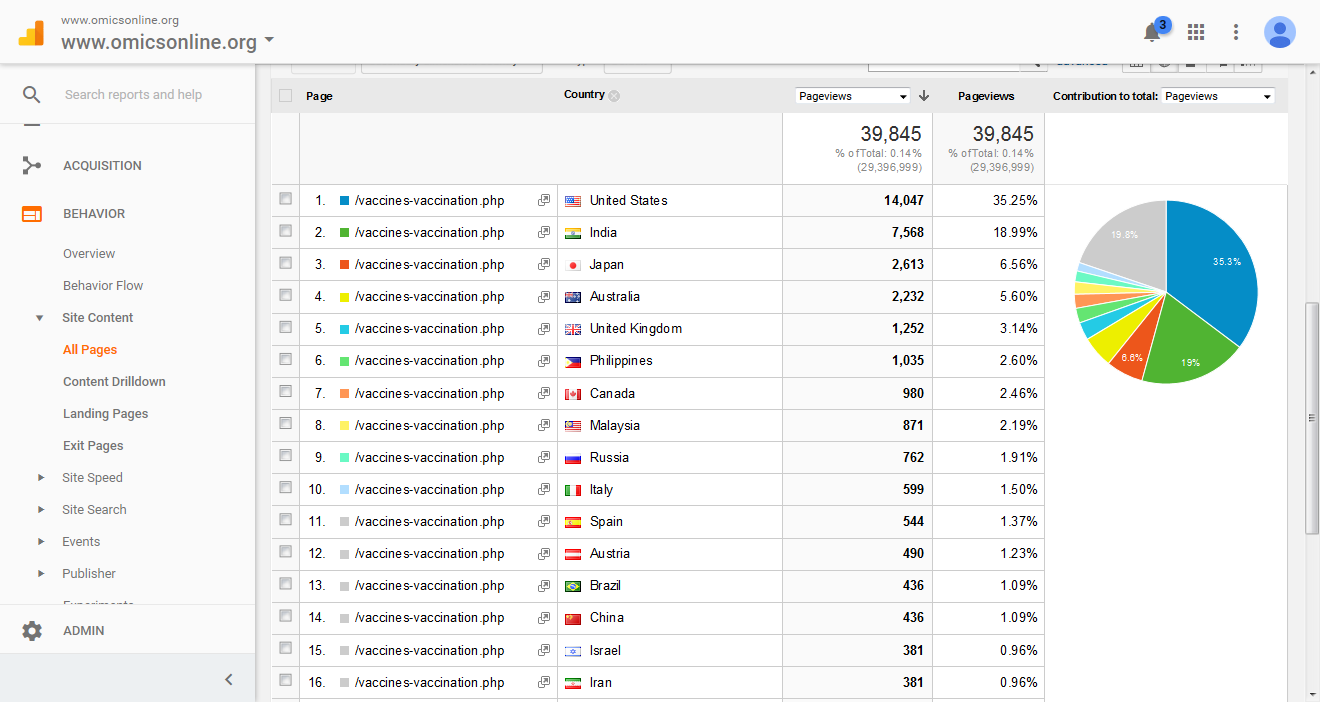Expand the Events section

pyautogui.click(x=41, y=542)
